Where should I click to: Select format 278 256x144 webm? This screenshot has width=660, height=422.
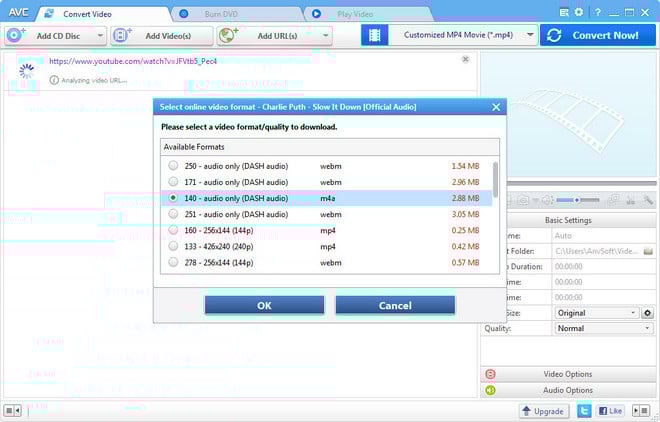pyautogui.click(x=326, y=263)
